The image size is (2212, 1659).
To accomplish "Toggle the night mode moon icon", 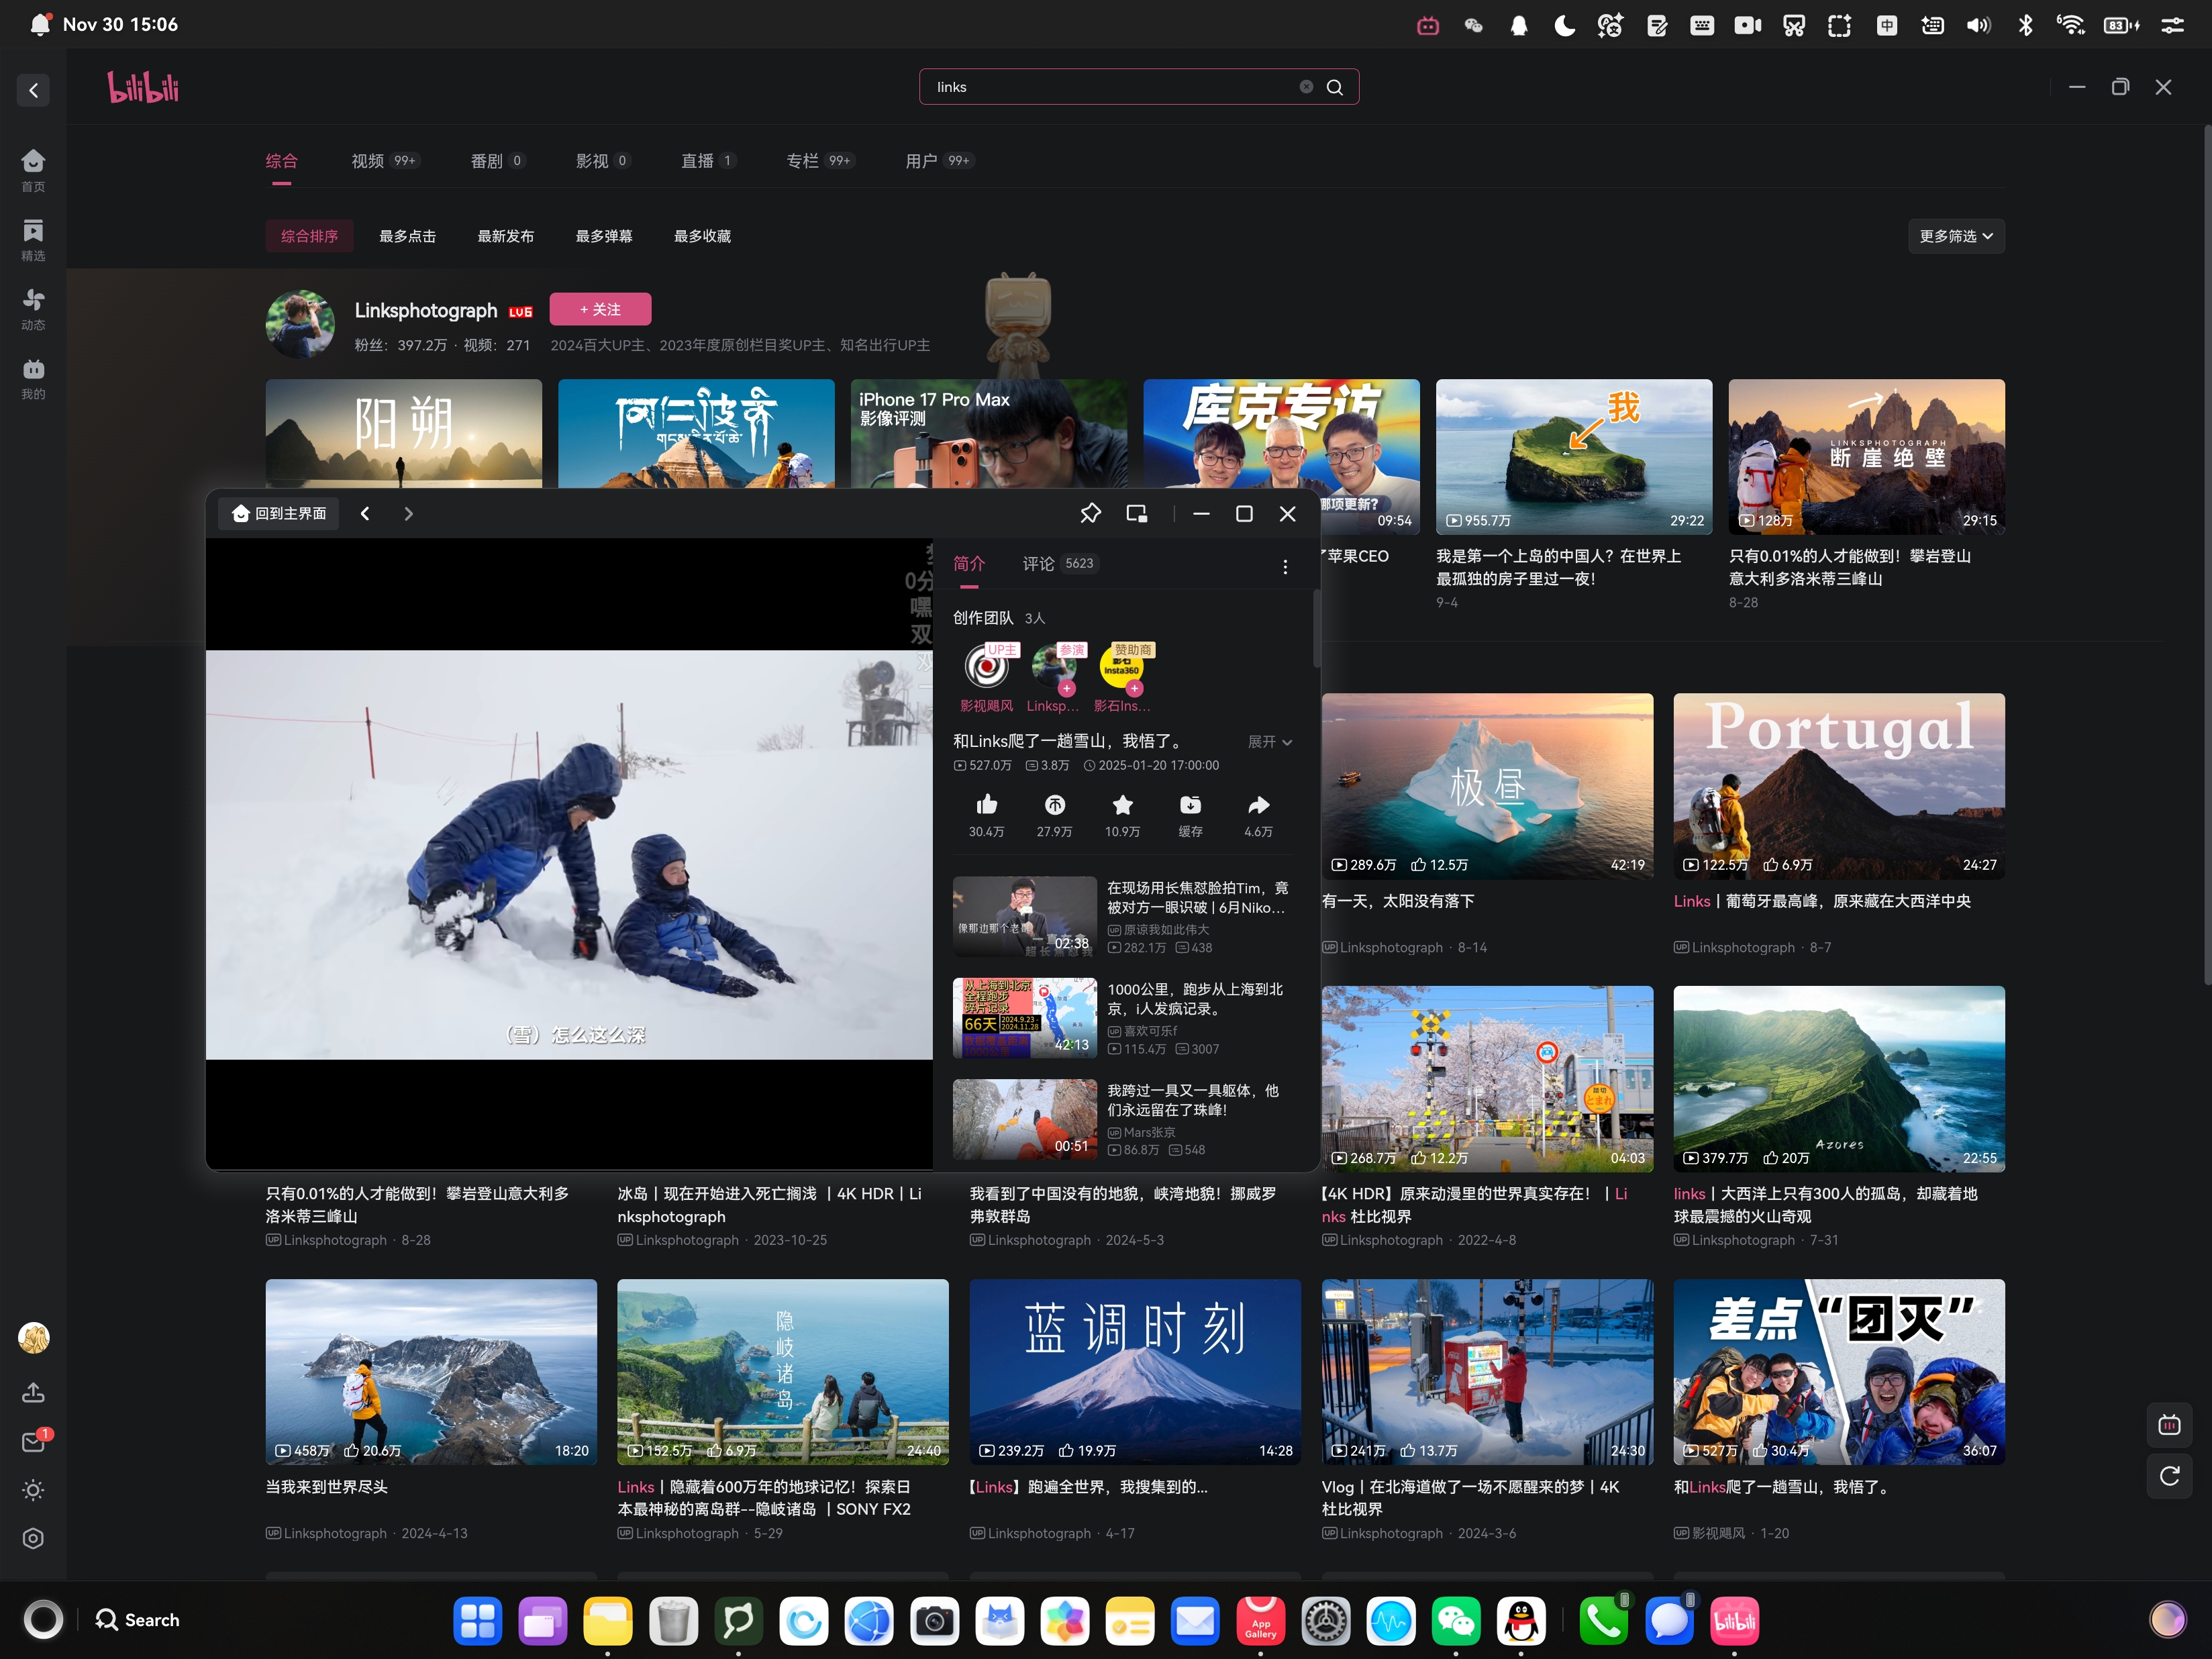I will [1564, 25].
